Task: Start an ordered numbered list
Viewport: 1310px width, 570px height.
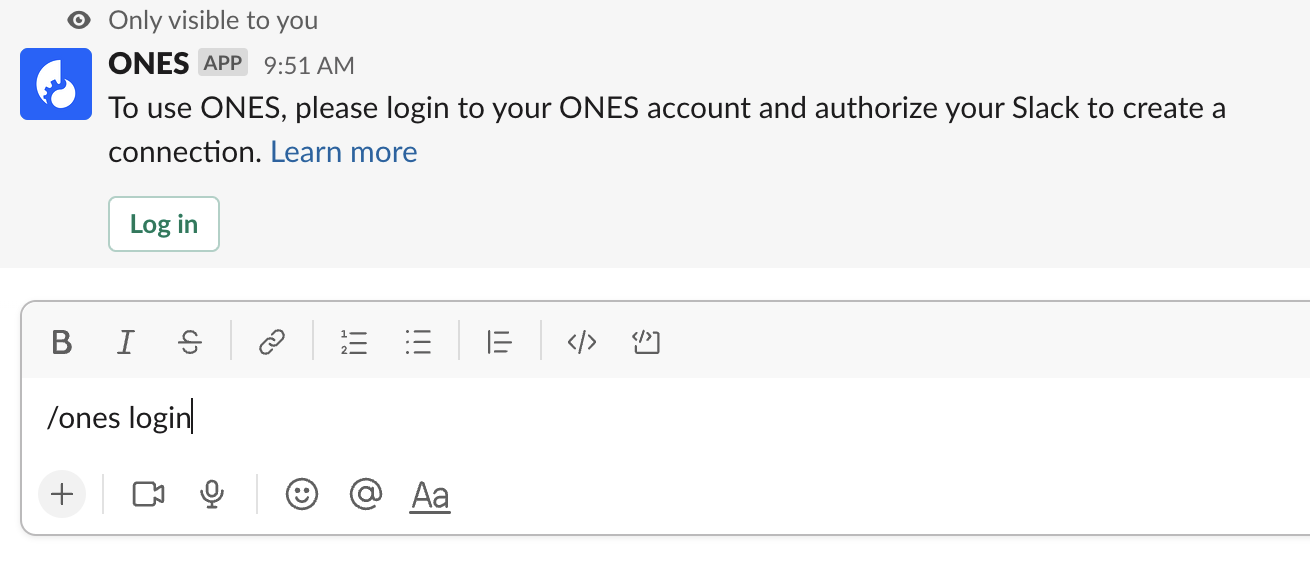Action: 354,343
